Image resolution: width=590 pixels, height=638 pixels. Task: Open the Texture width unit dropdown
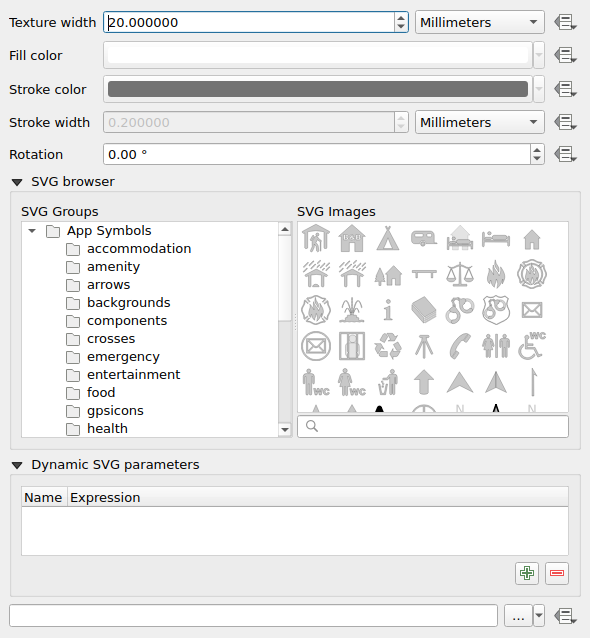[480, 22]
